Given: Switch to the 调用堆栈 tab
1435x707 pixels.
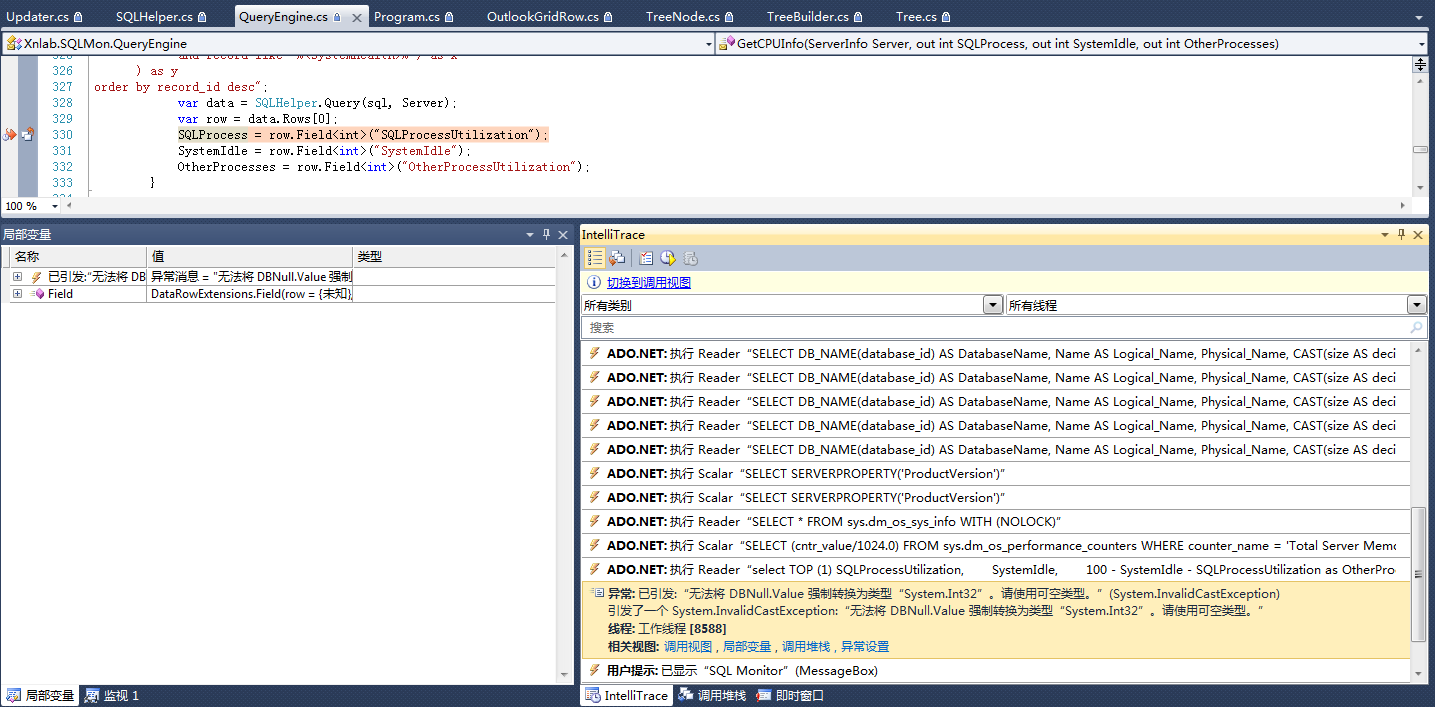Looking at the screenshot, I should pos(712,695).
